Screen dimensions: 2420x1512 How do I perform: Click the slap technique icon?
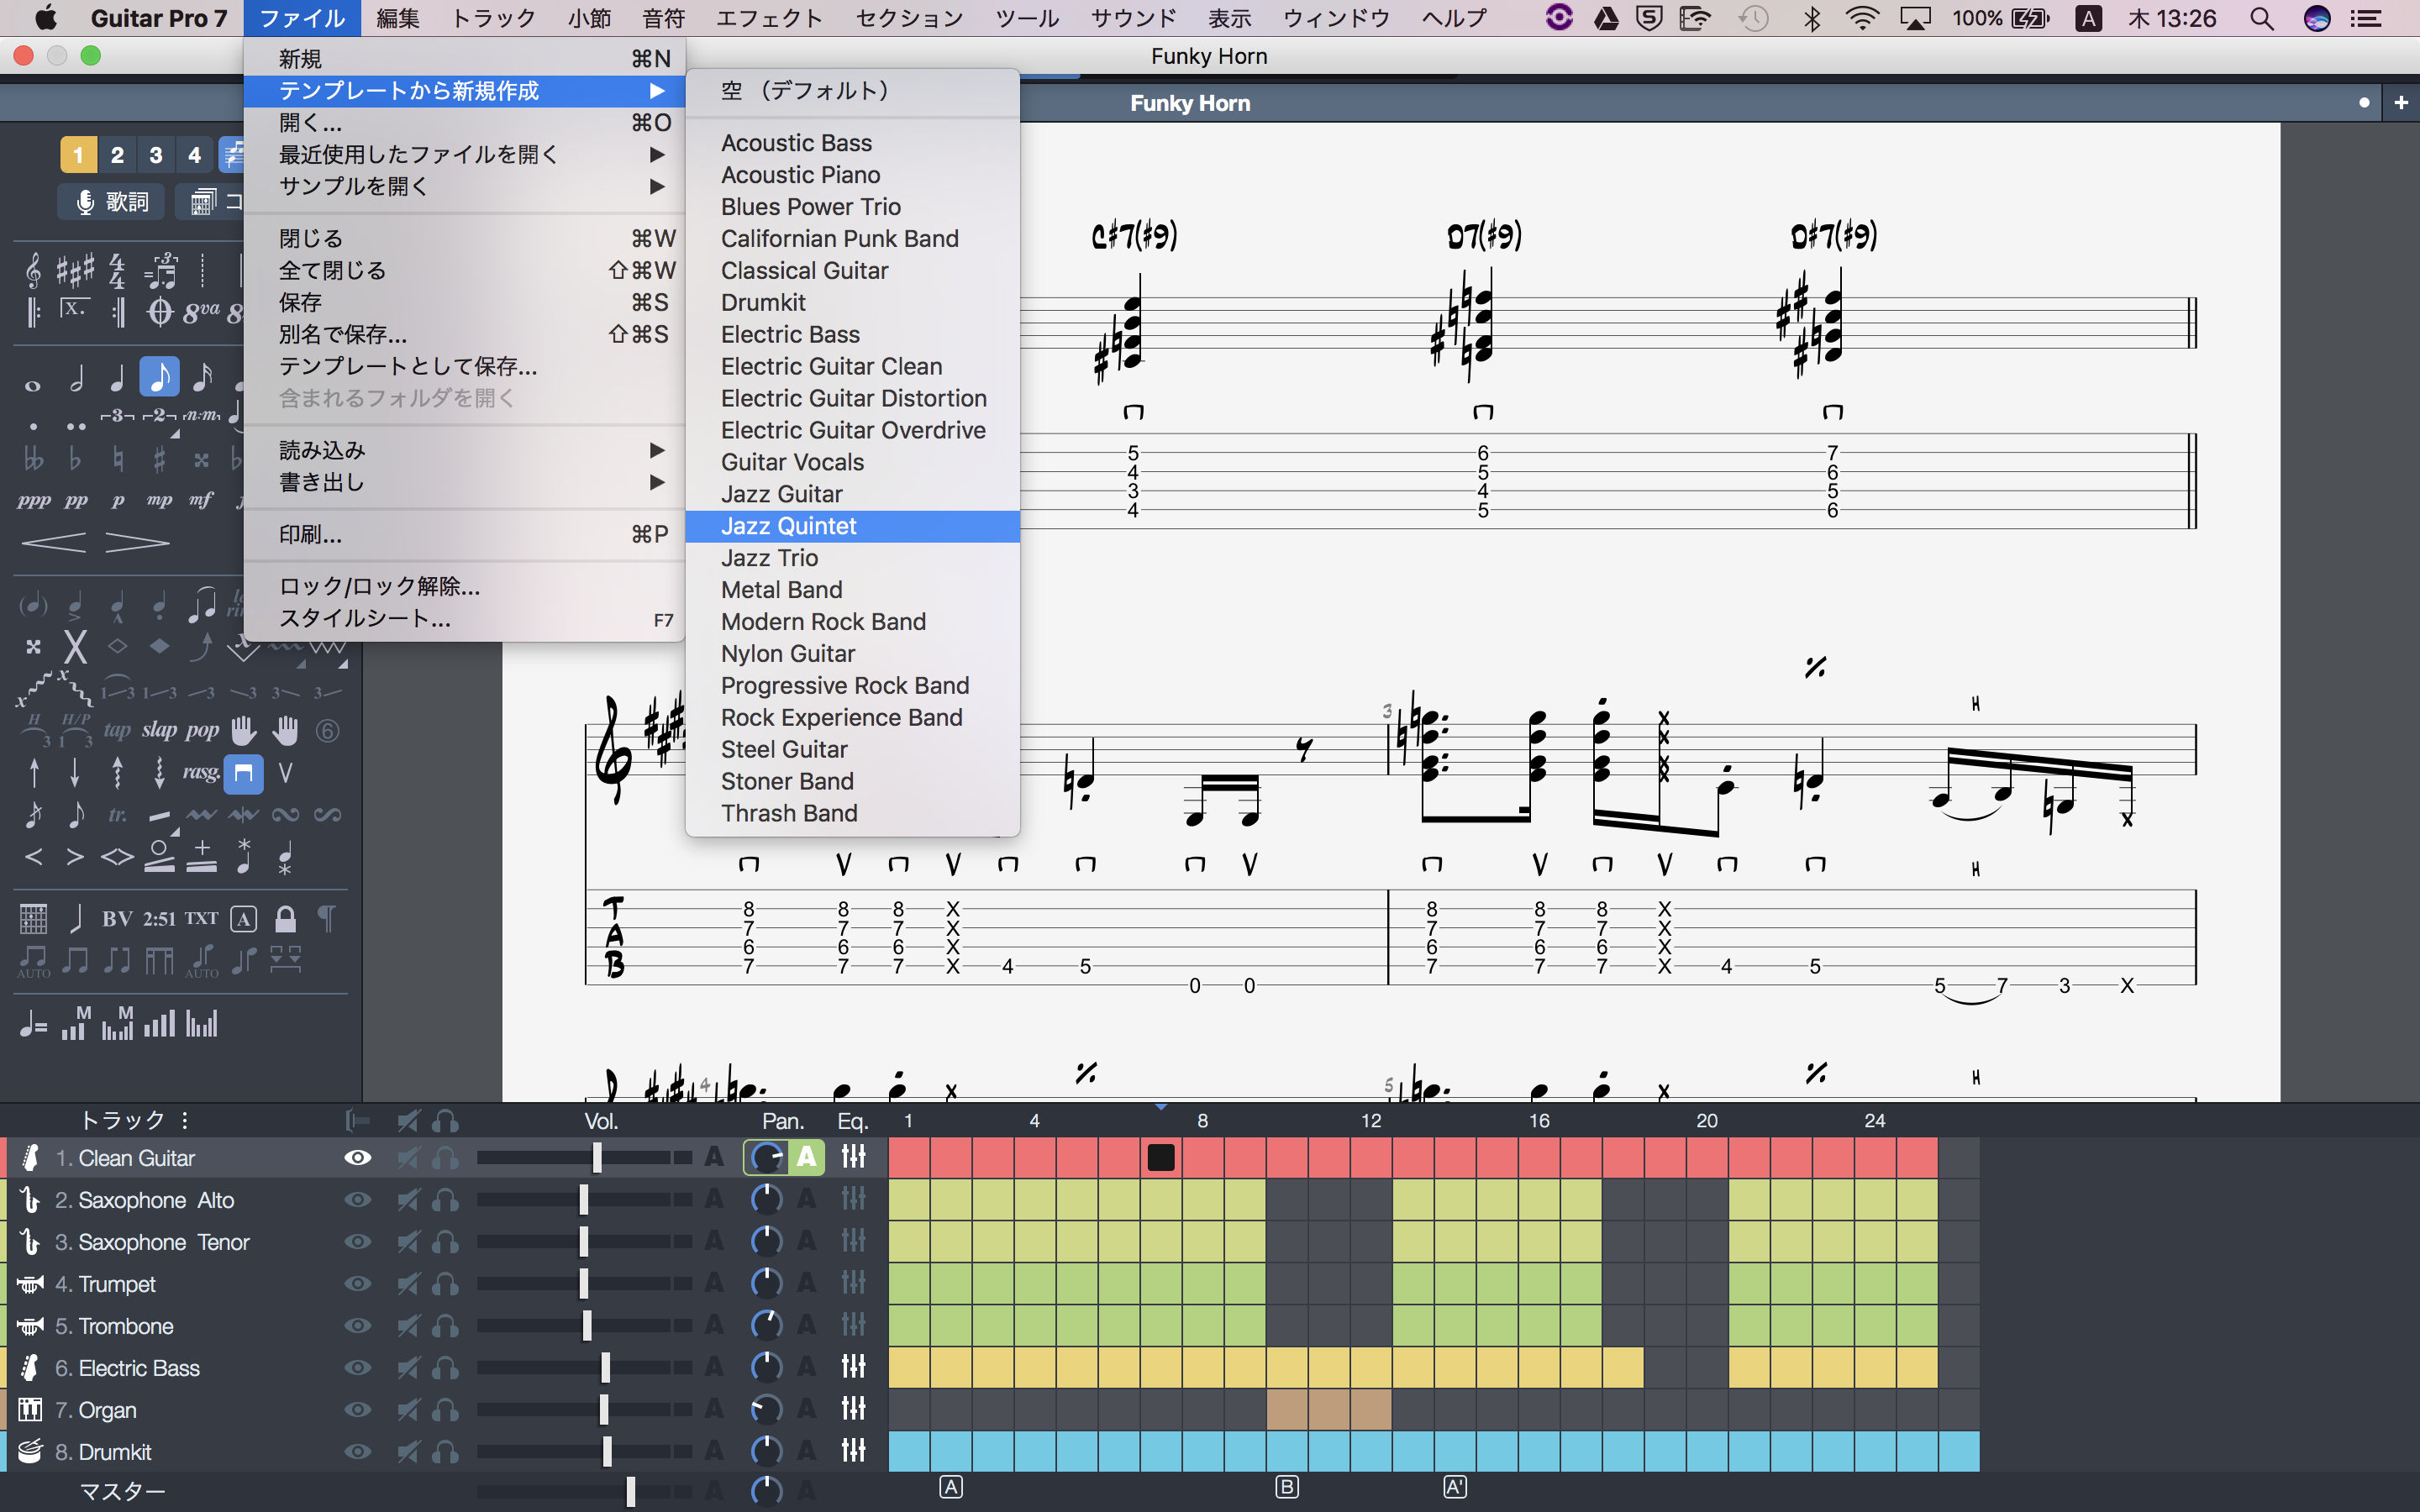pyautogui.click(x=159, y=730)
